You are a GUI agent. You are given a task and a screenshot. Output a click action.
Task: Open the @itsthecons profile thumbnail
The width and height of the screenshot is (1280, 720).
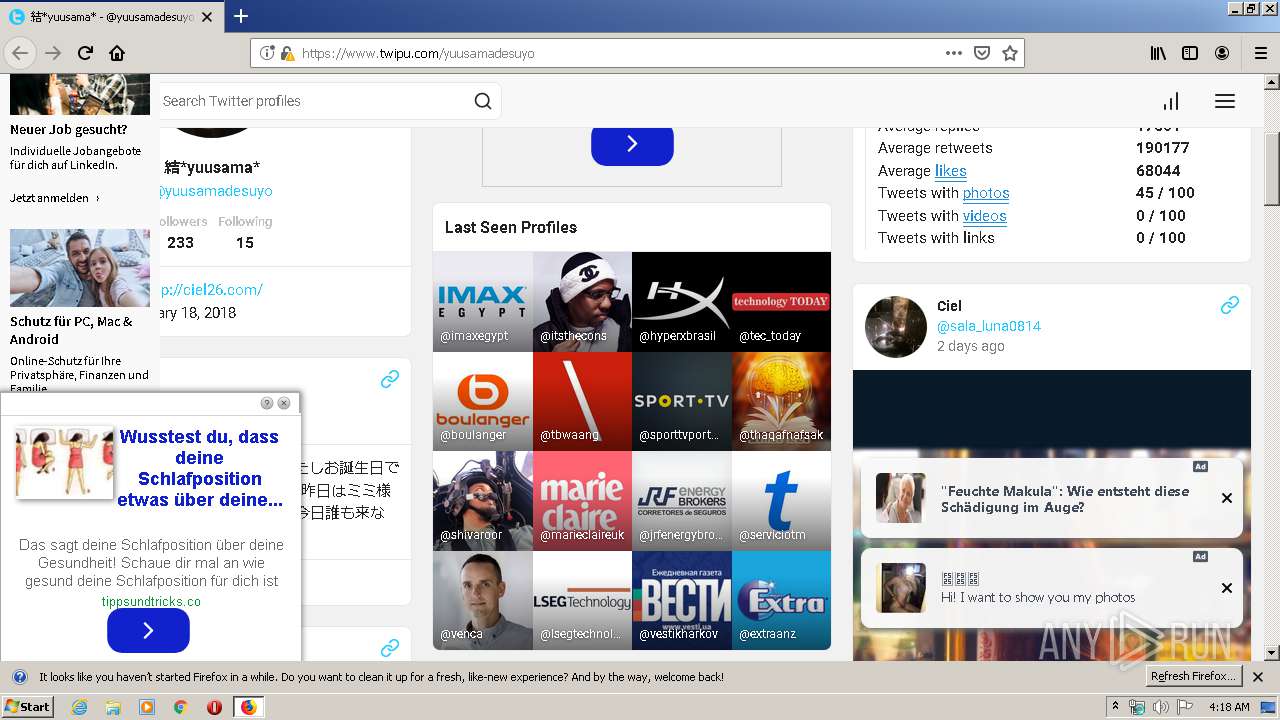pos(582,302)
